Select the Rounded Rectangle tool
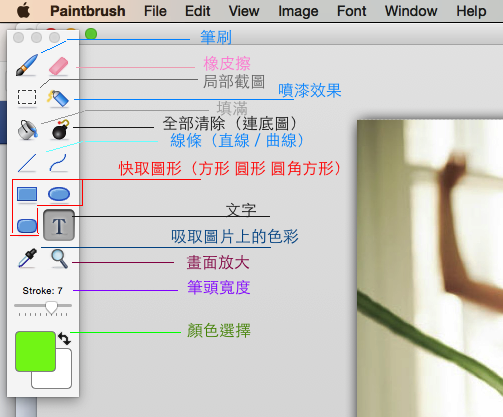This screenshot has height=417, width=503. (x=27, y=226)
